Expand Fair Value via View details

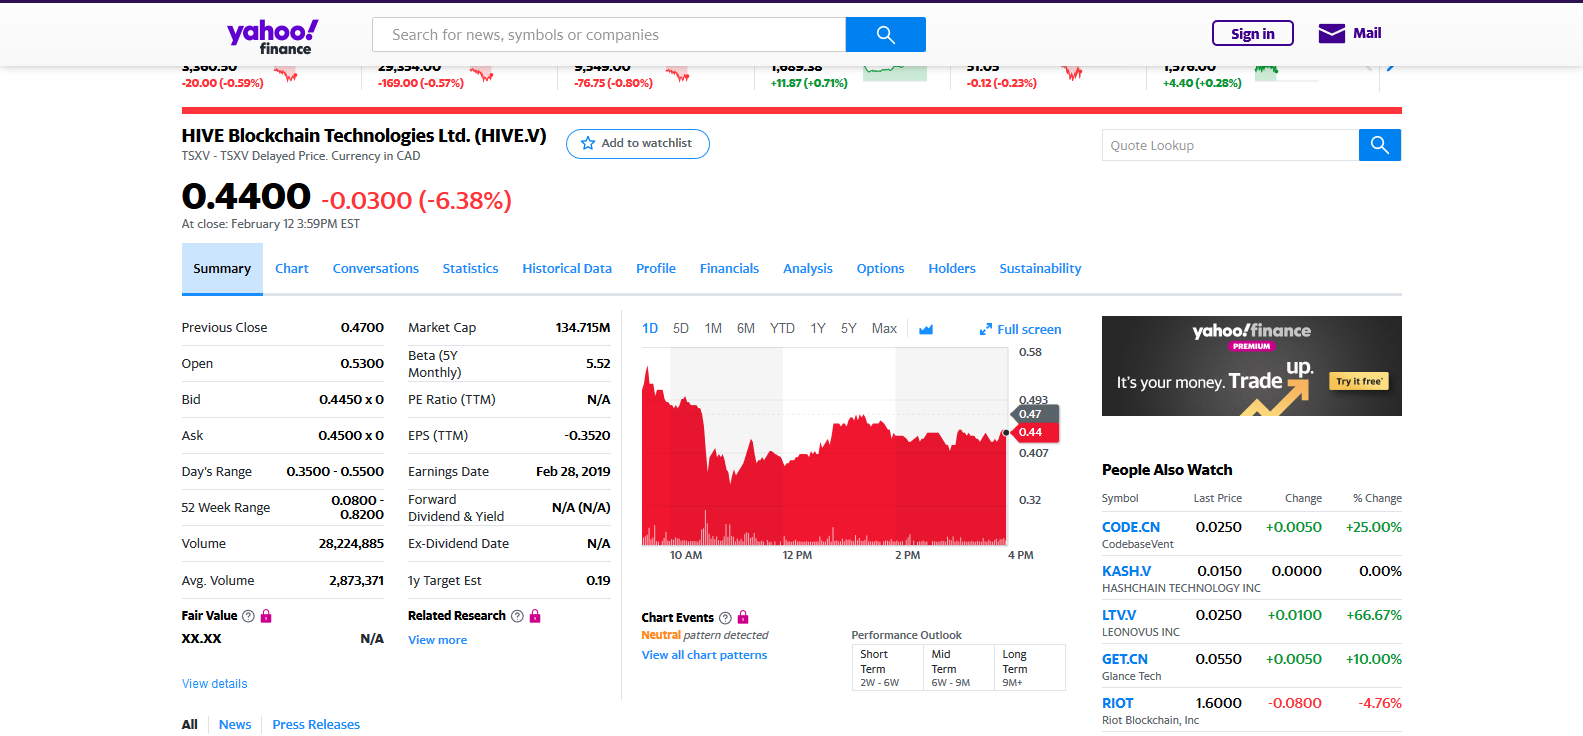(x=214, y=684)
